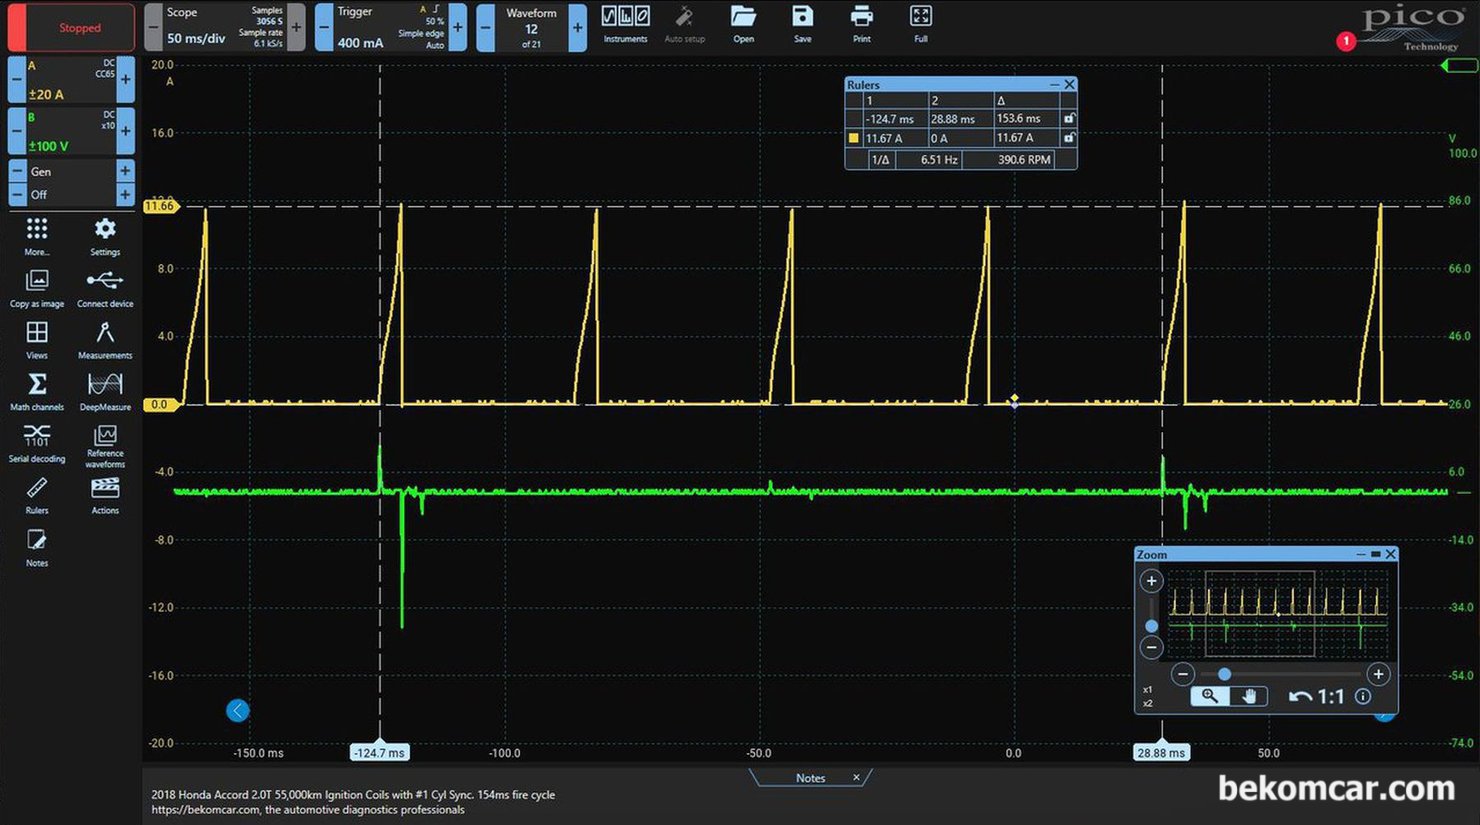This screenshot has height=825, width=1480.
Task: Click vertical zoom plus in Zoom window
Action: tap(1151, 581)
